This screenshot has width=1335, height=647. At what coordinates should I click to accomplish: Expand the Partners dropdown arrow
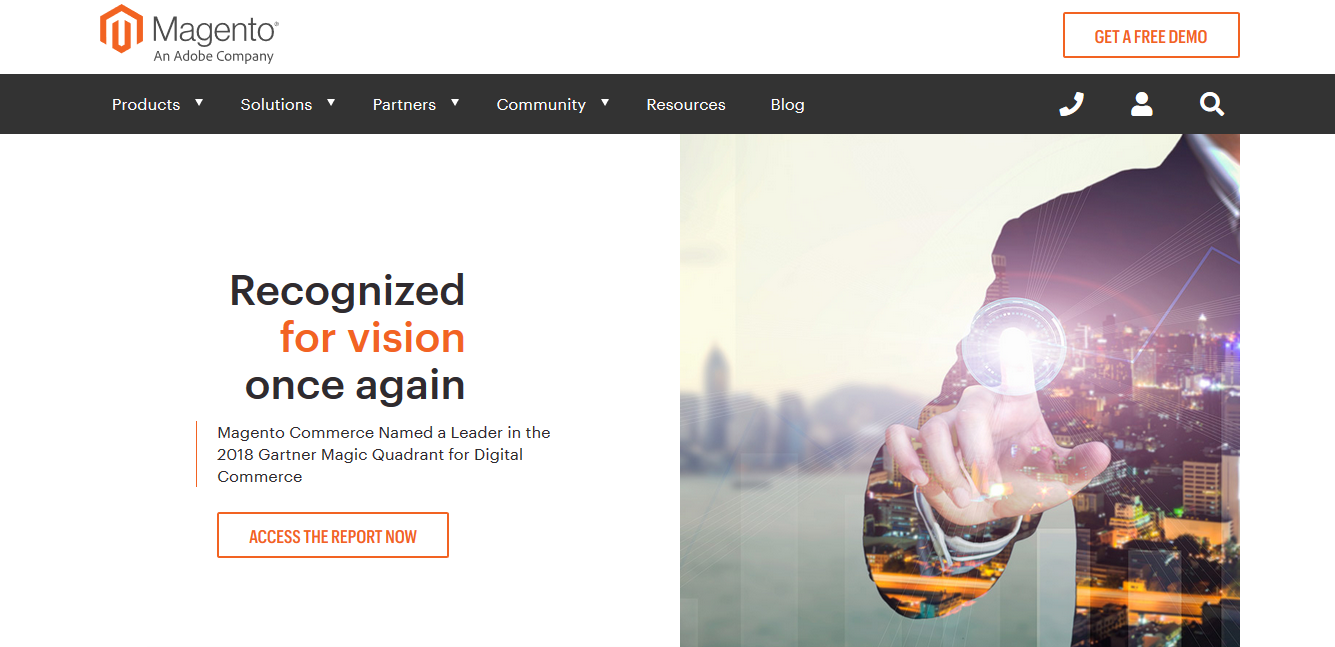pos(455,103)
